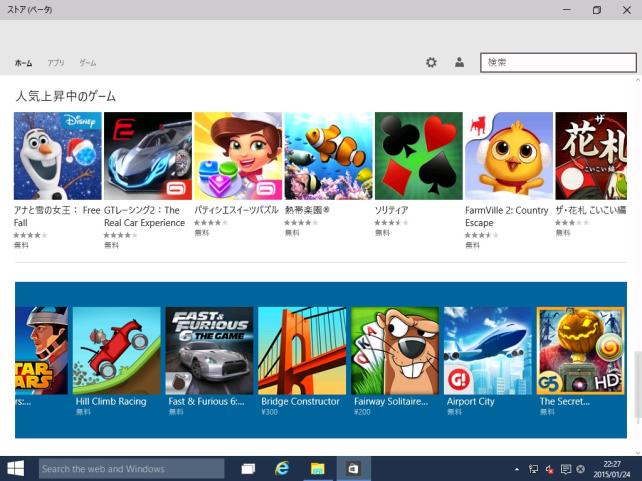Click the ソリティア title text
The height and width of the screenshot is (481, 642).
(x=391, y=210)
